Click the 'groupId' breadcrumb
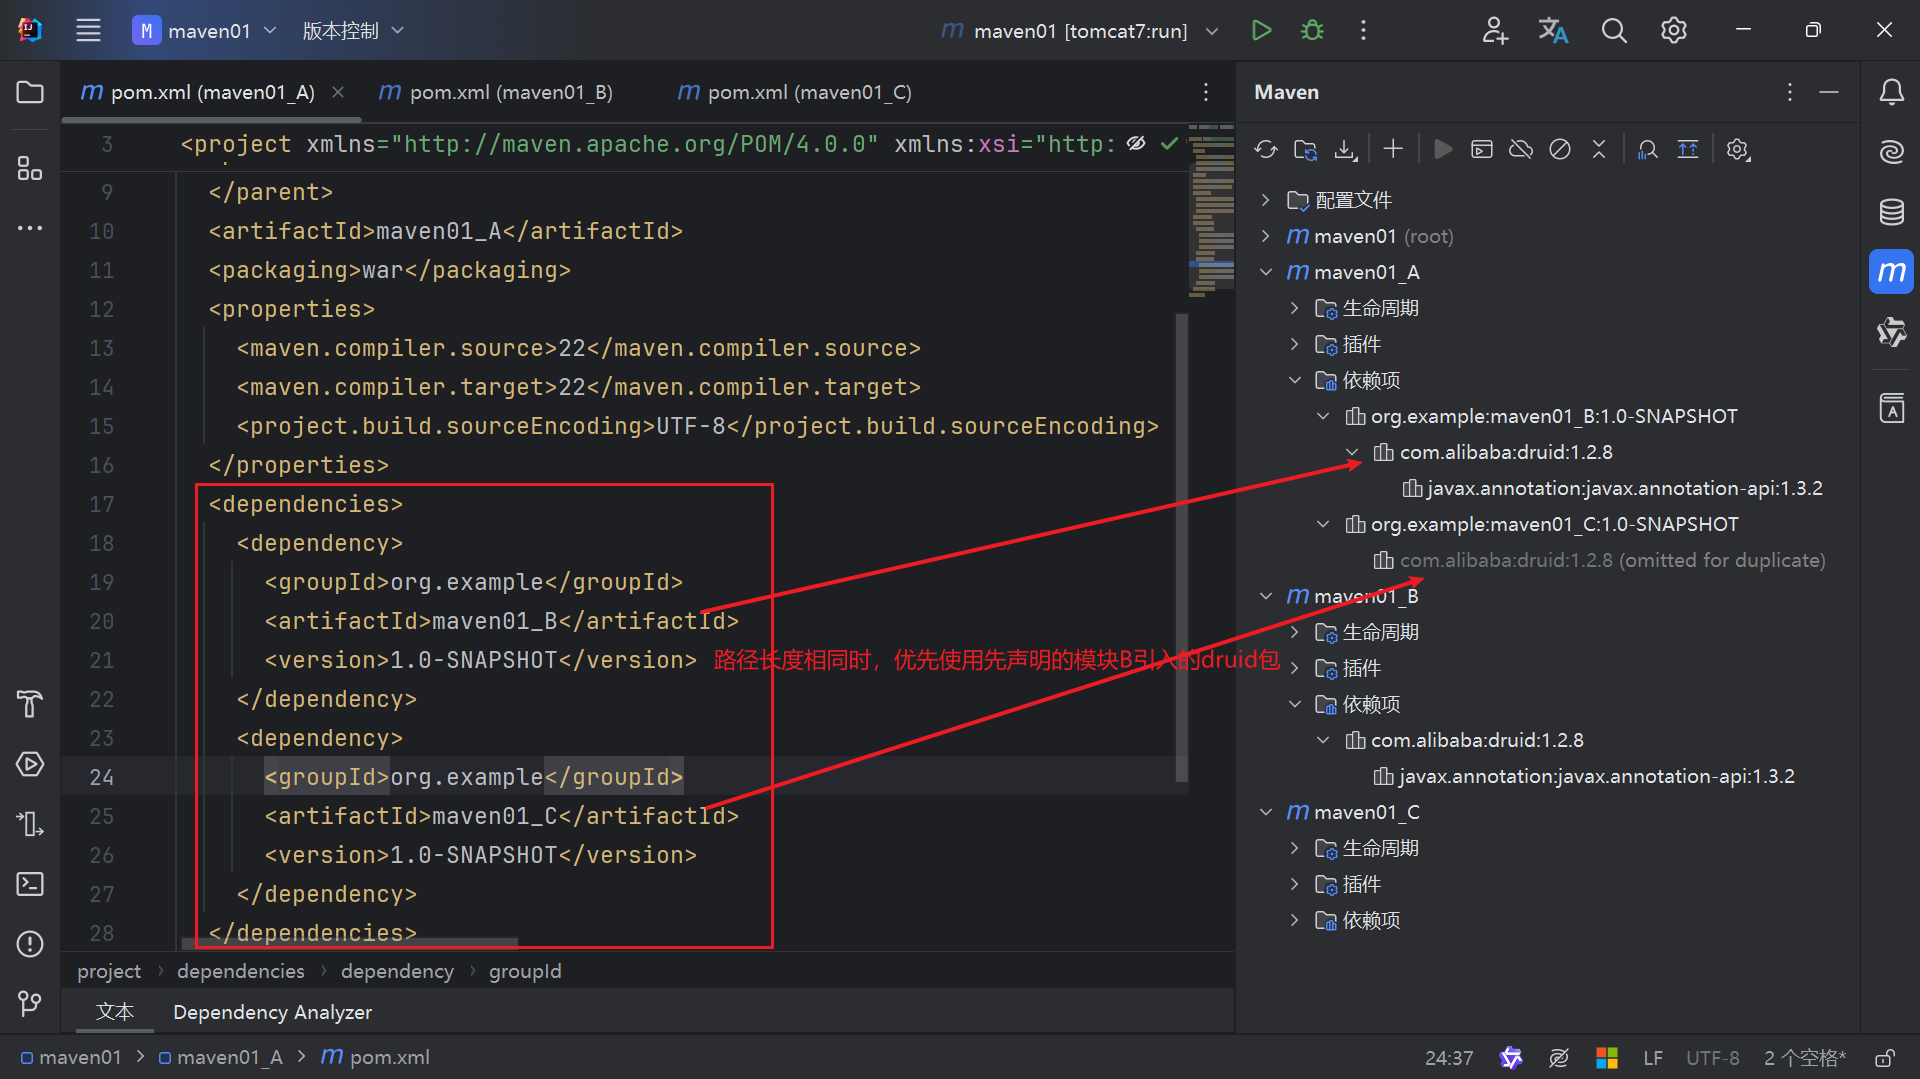This screenshot has height=1079, width=1920. [525, 971]
